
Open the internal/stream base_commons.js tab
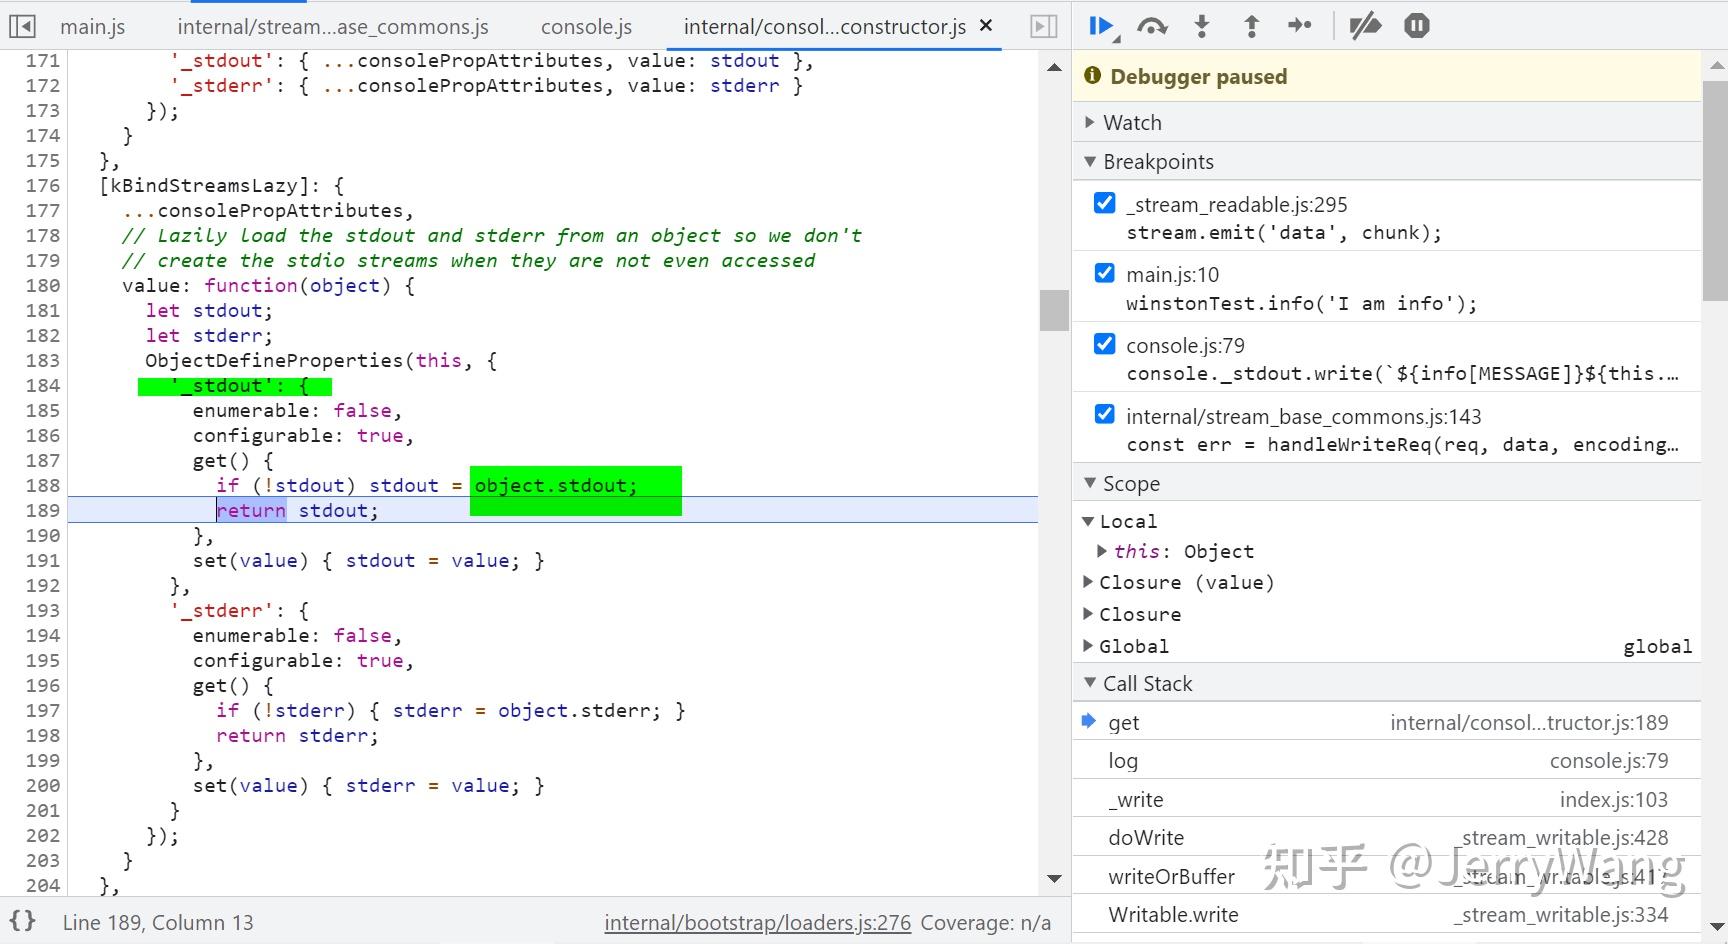coord(333,27)
